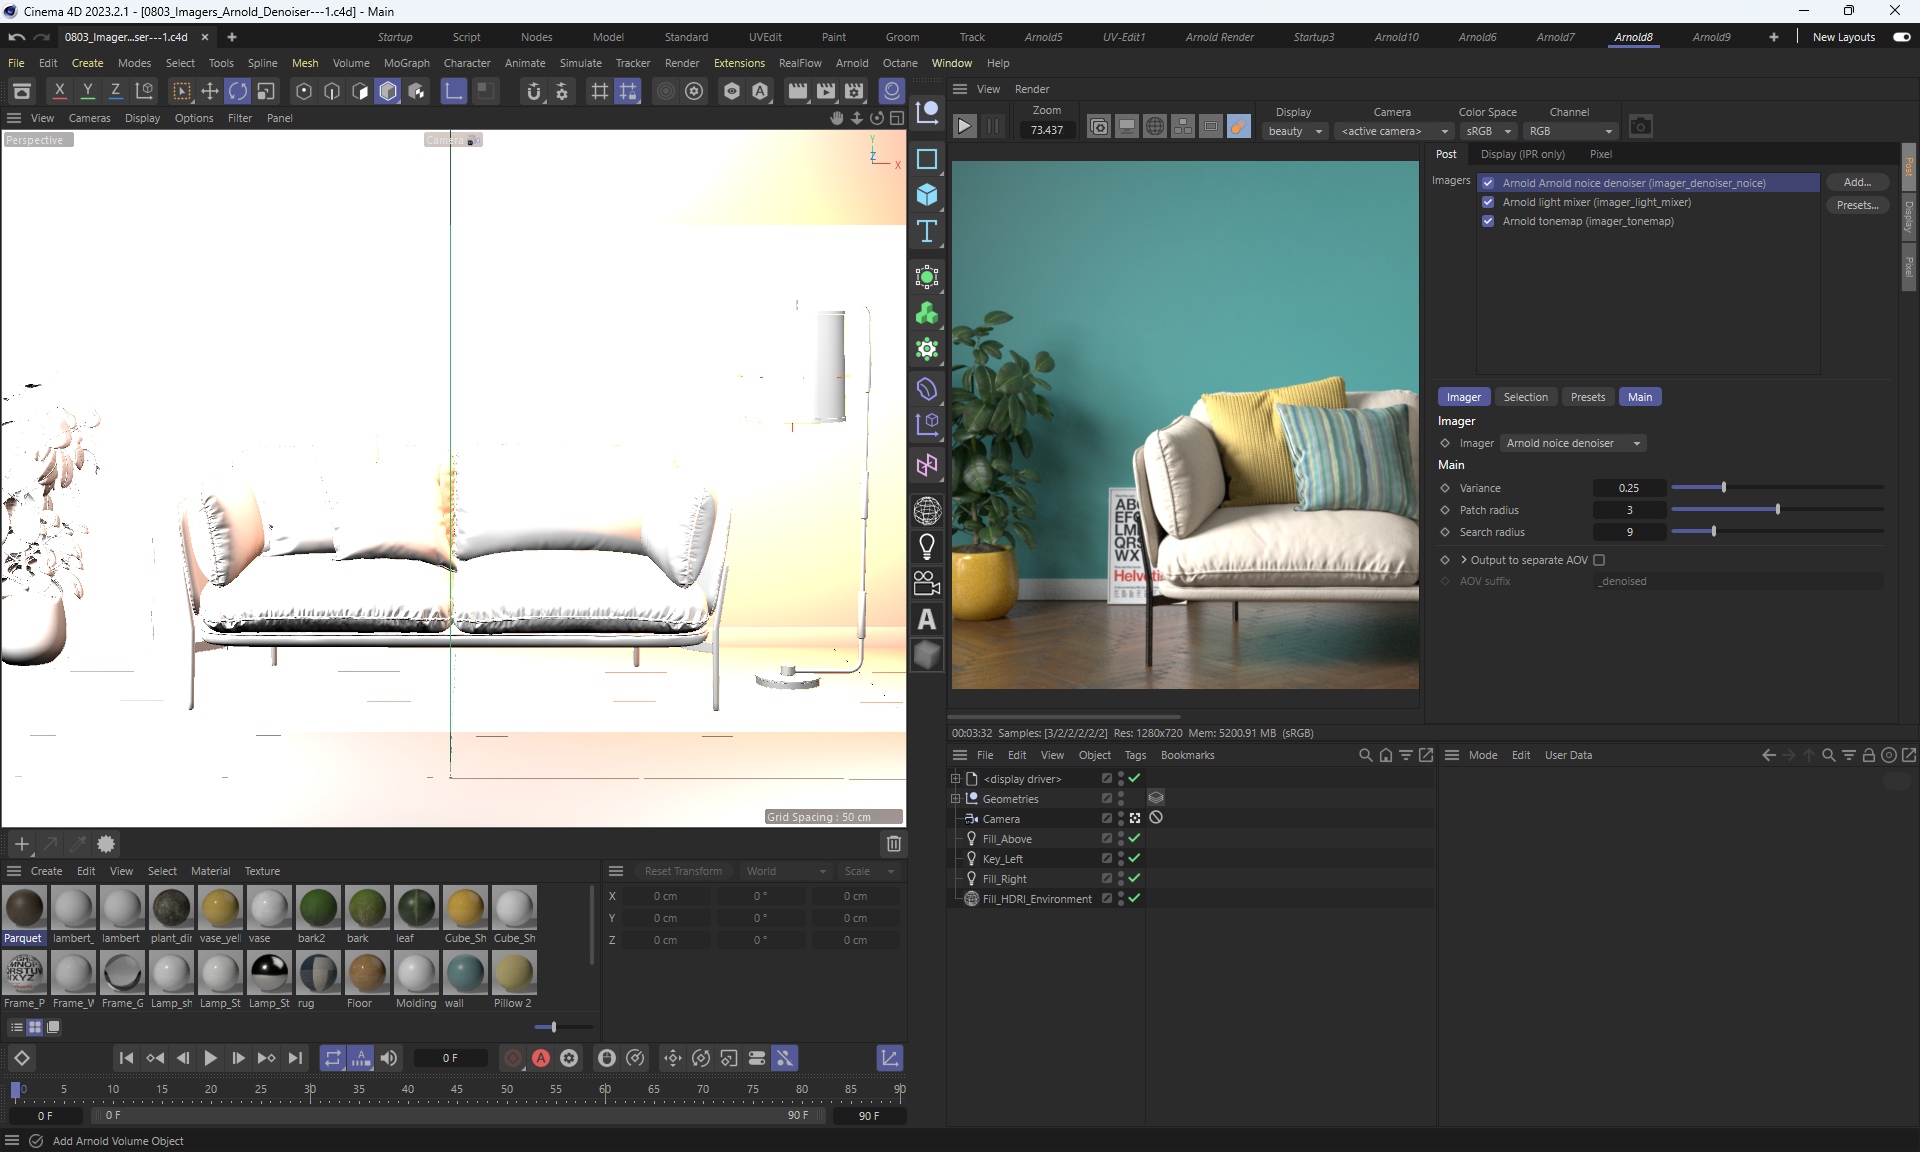Click the Presets... button
The height and width of the screenshot is (1152, 1920).
pos(1856,205)
